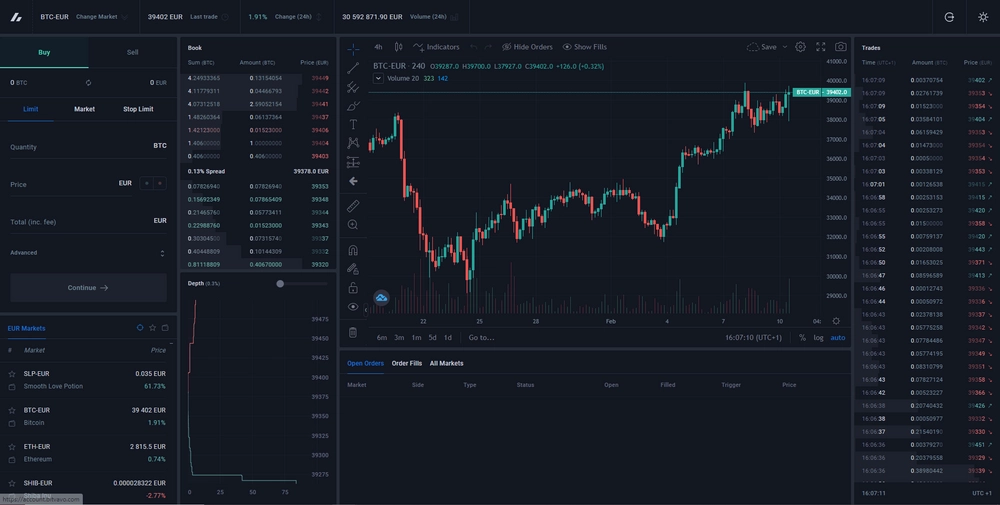Toggle the magnet mode tool
Image resolution: width=1000 pixels, height=505 pixels.
(x=353, y=250)
